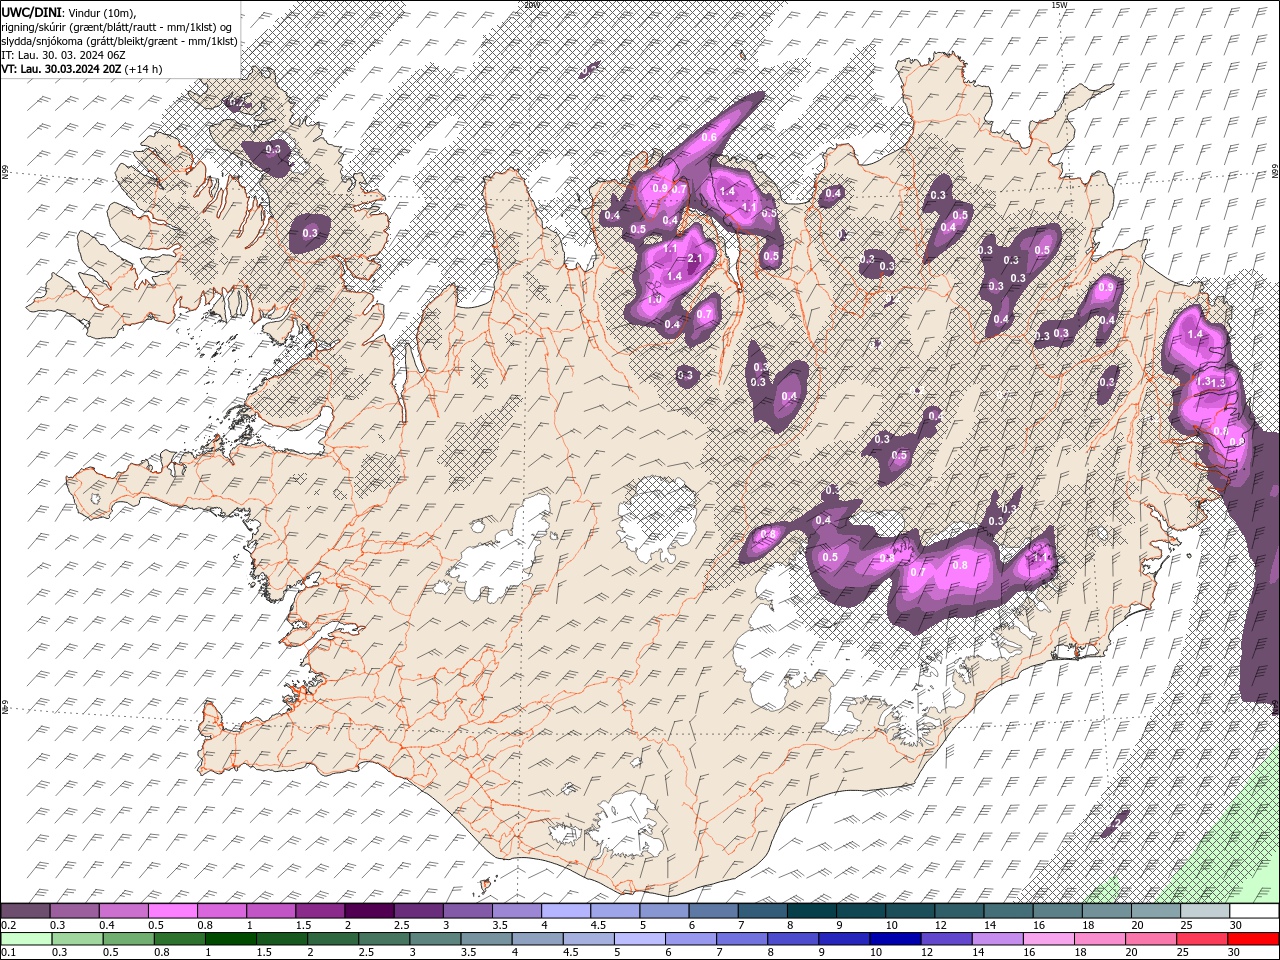
Task: Click the rain legend swatch between 16 and 18
Action: coord(1050,939)
